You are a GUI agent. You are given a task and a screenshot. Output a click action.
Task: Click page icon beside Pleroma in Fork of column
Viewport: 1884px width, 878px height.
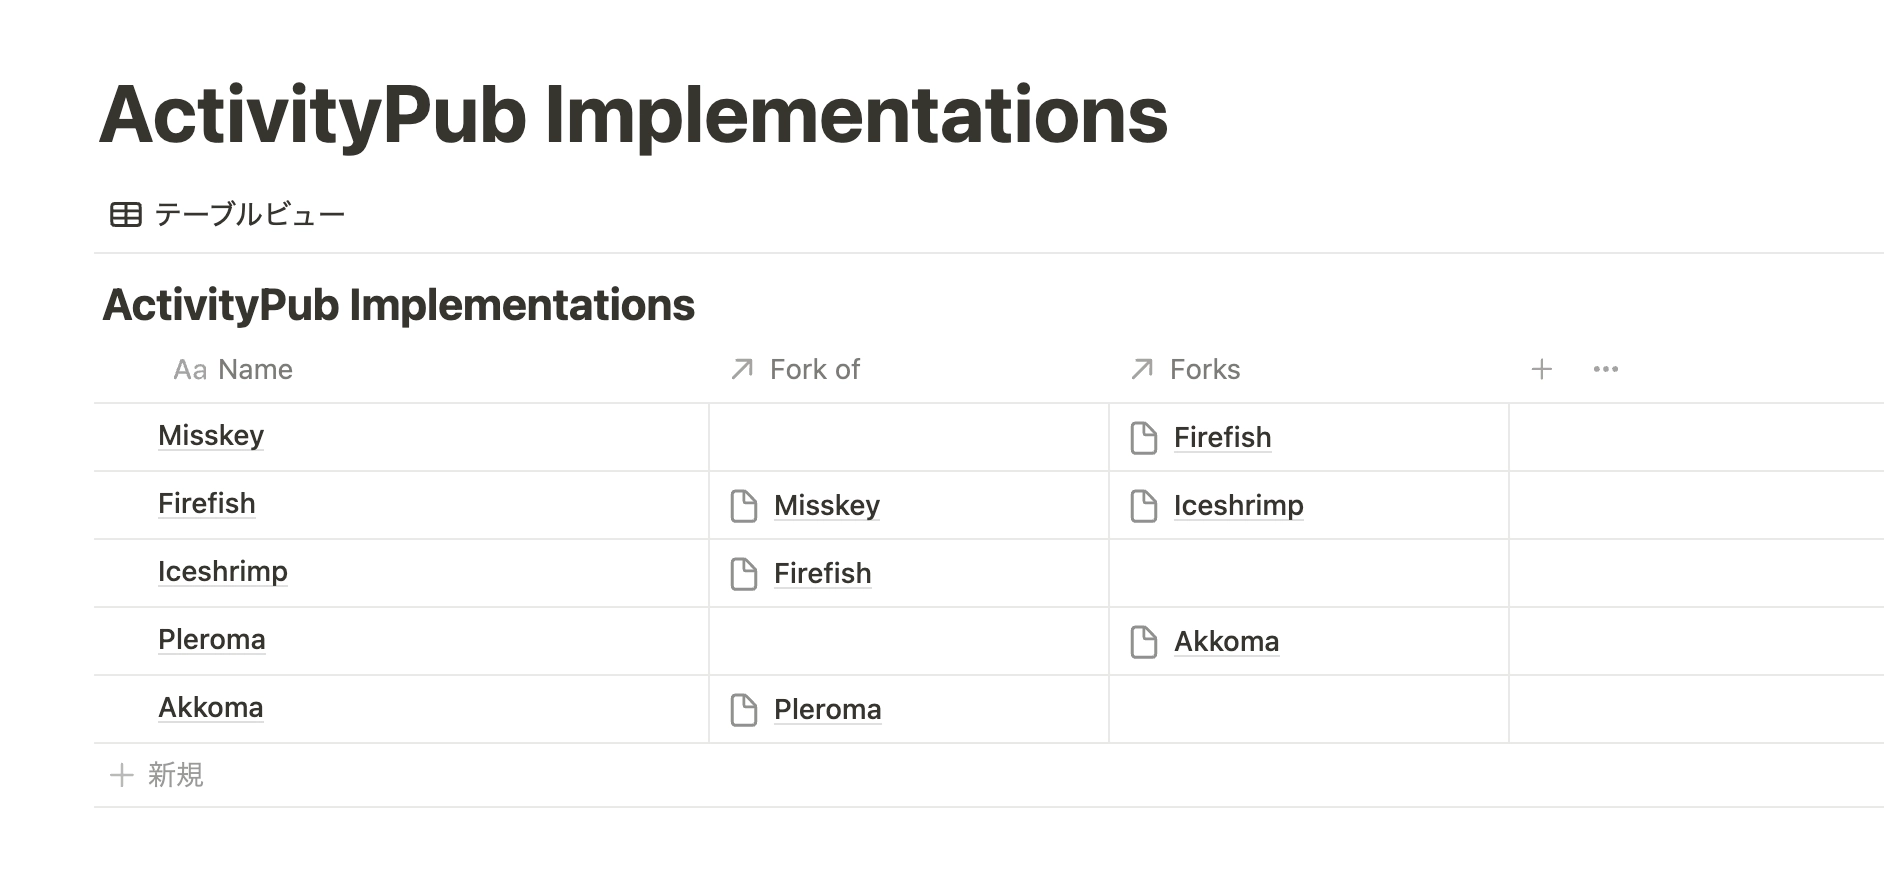click(x=743, y=710)
